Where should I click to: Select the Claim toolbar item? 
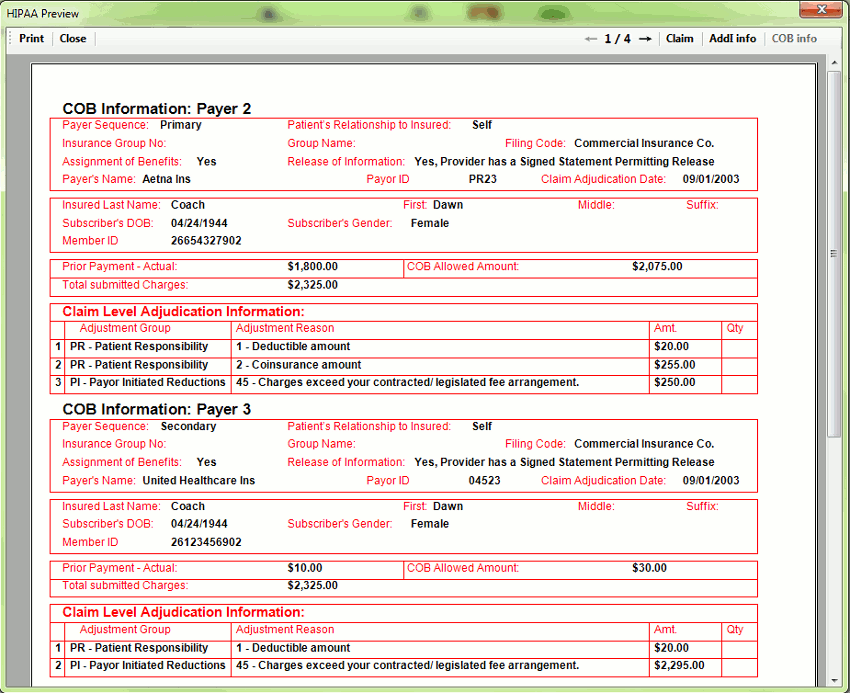[x=680, y=38]
